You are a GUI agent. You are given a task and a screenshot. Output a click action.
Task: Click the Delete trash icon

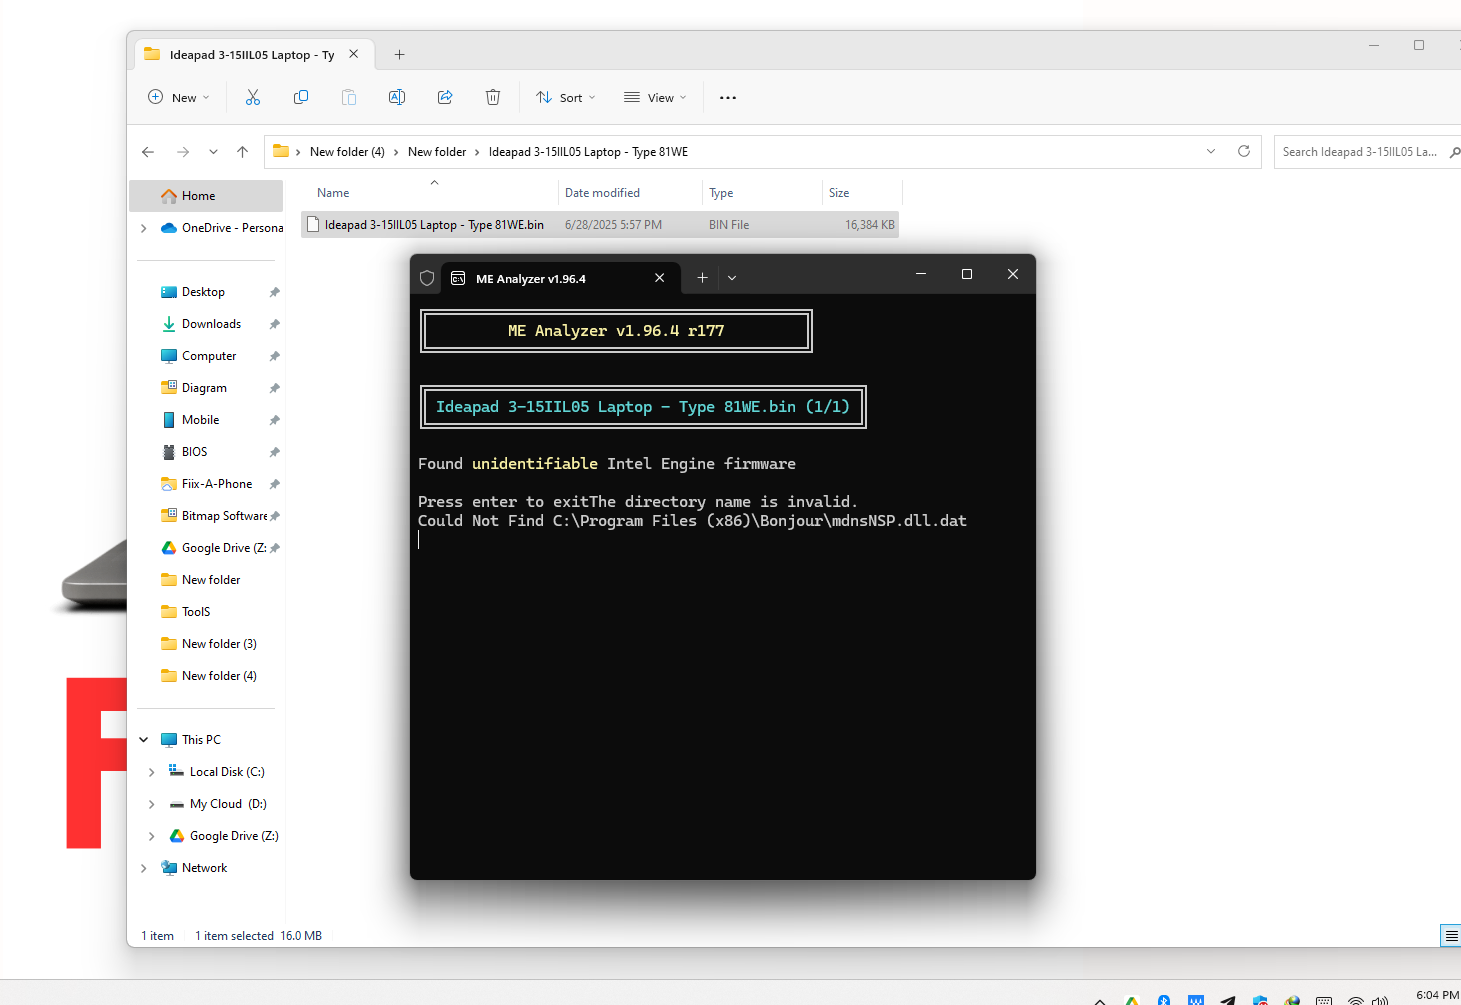click(493, 97)
